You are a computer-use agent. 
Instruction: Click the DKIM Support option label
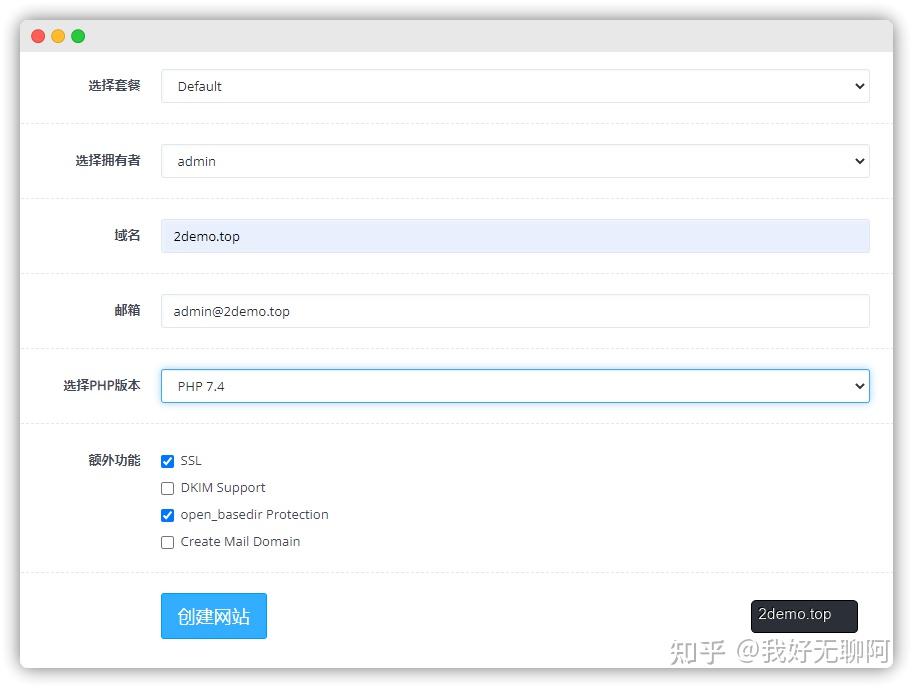[x=223, y=488]
